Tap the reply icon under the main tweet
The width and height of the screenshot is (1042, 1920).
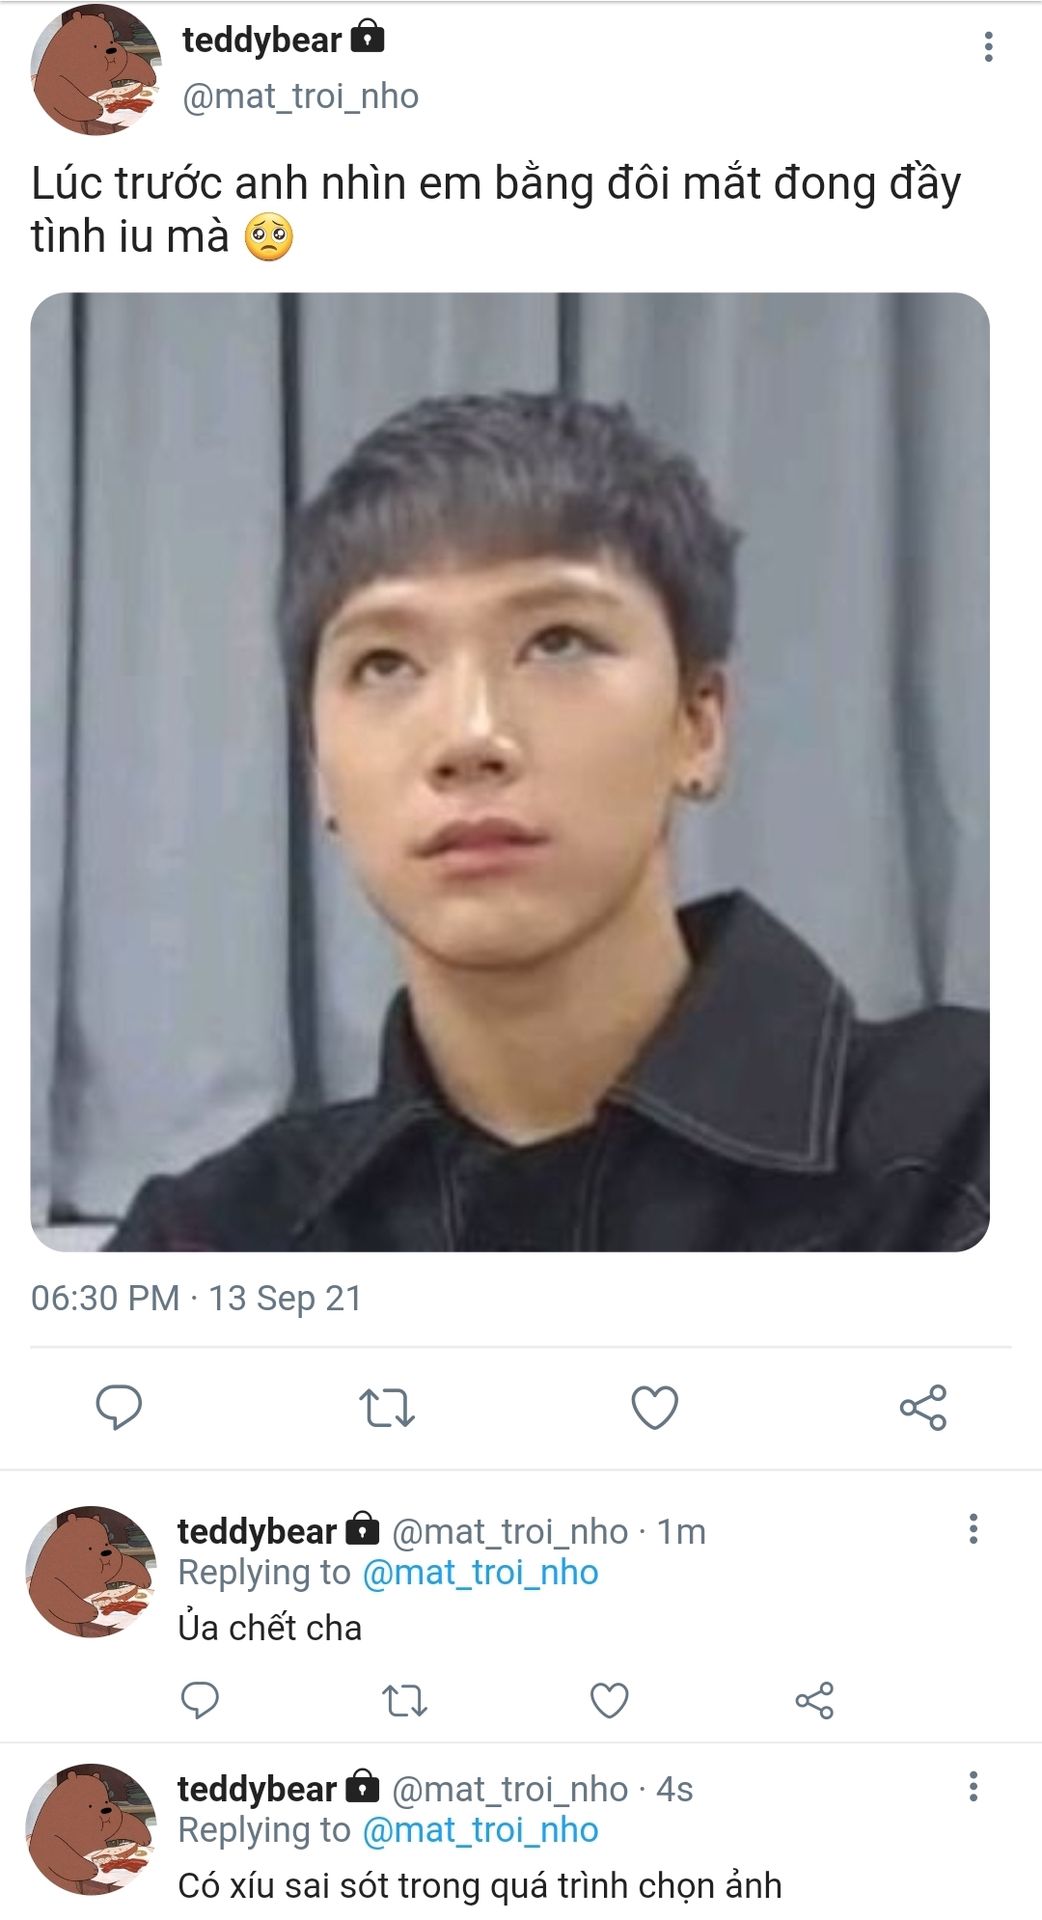119,1407
